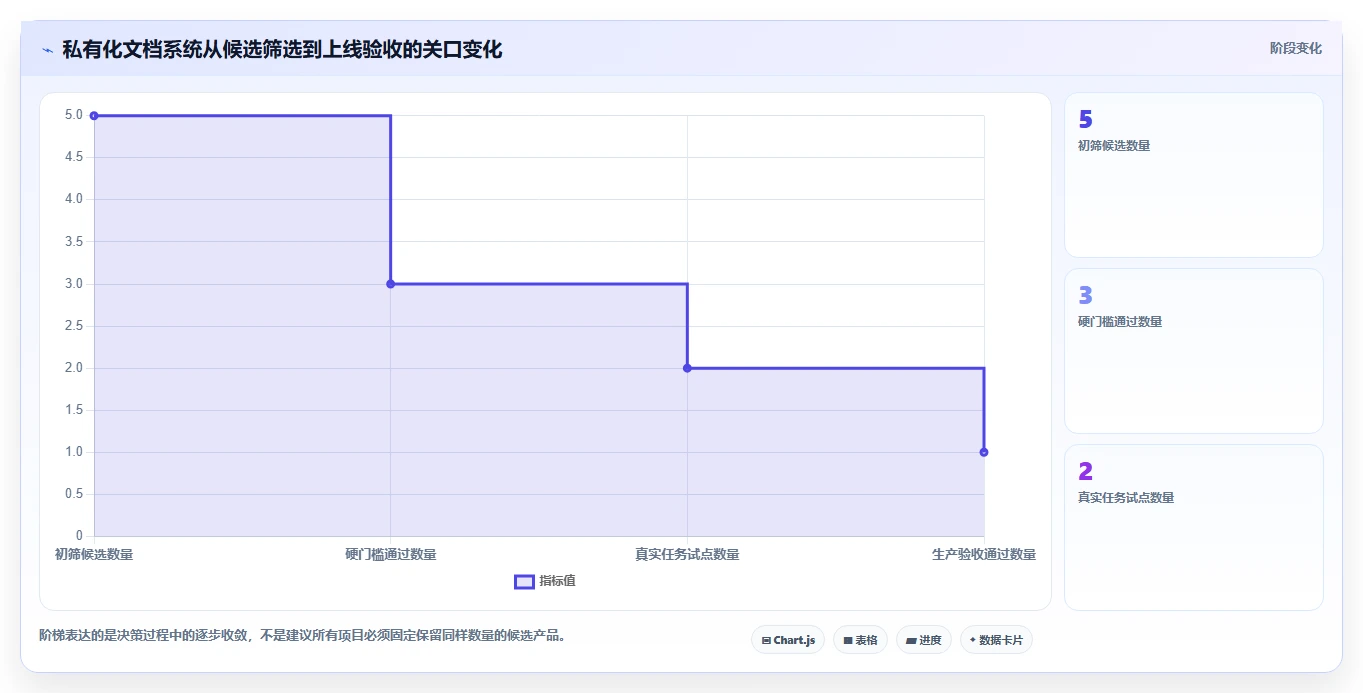Select the 表格 tag button
The height and width of the screenshot is (693, 1363).
(x=860, y=640)
